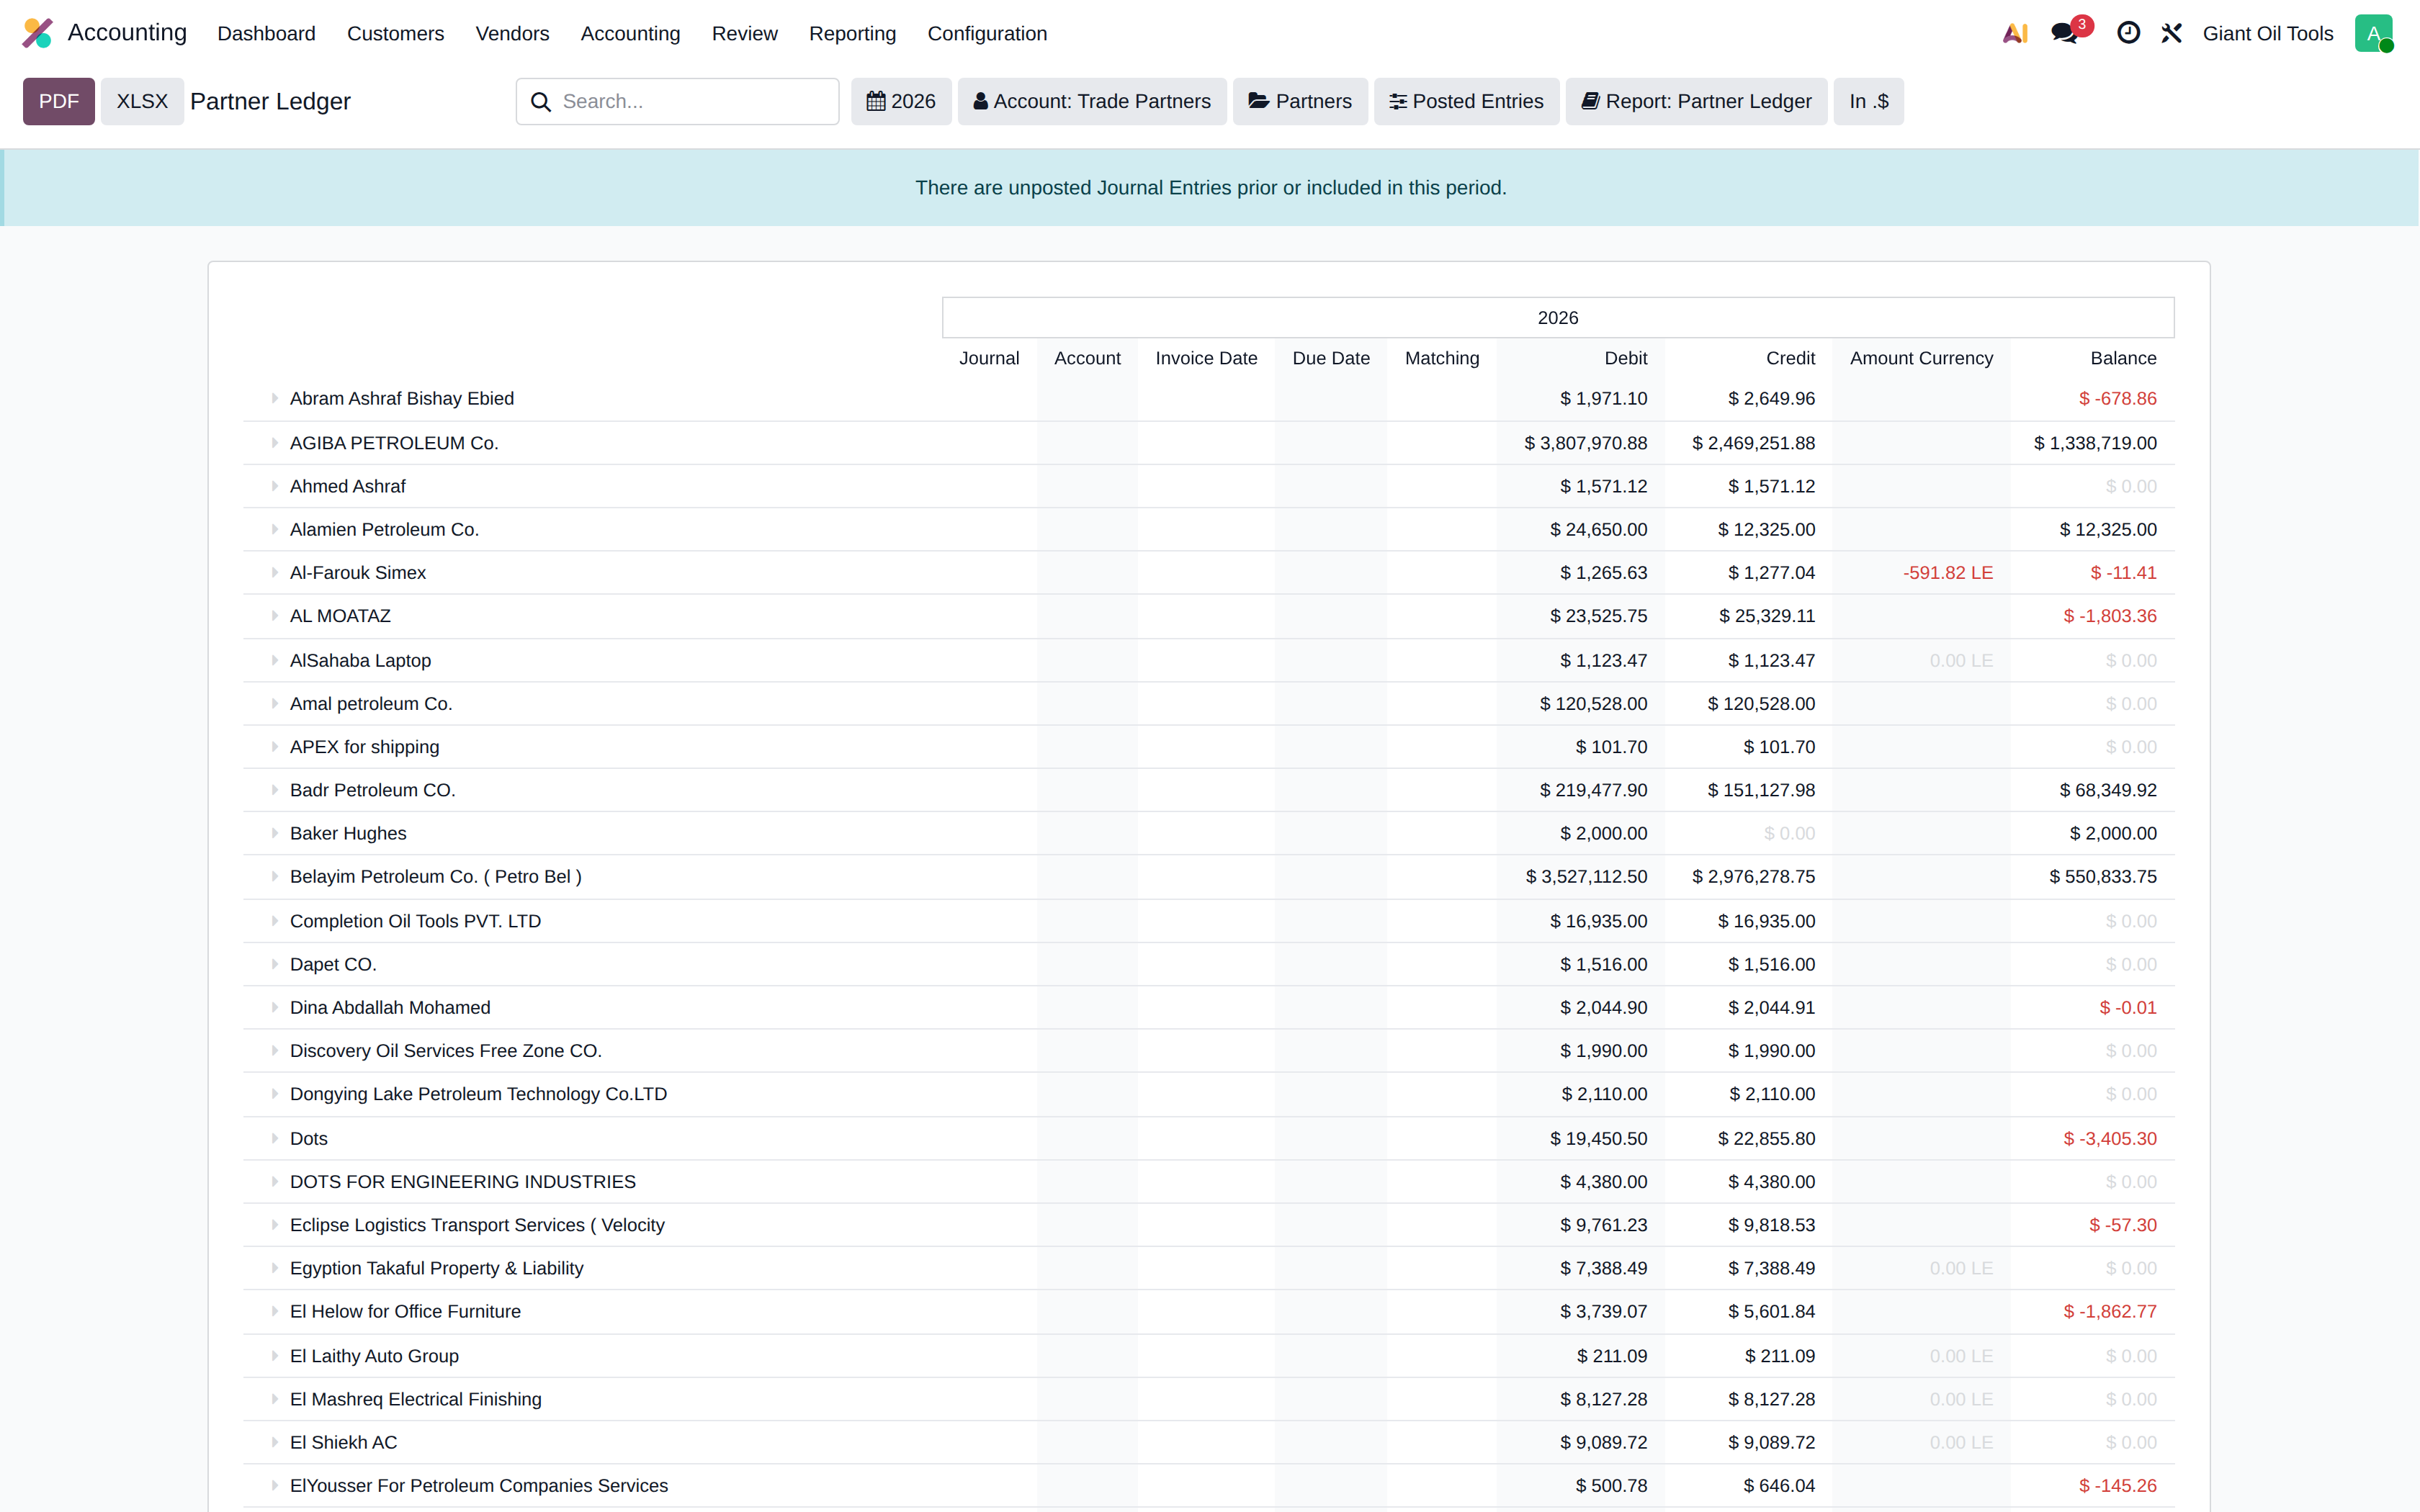Select ElYousser For Petroleum Companies Services
This screenshot has width=2420, height=1512.
pos(478,1486)
